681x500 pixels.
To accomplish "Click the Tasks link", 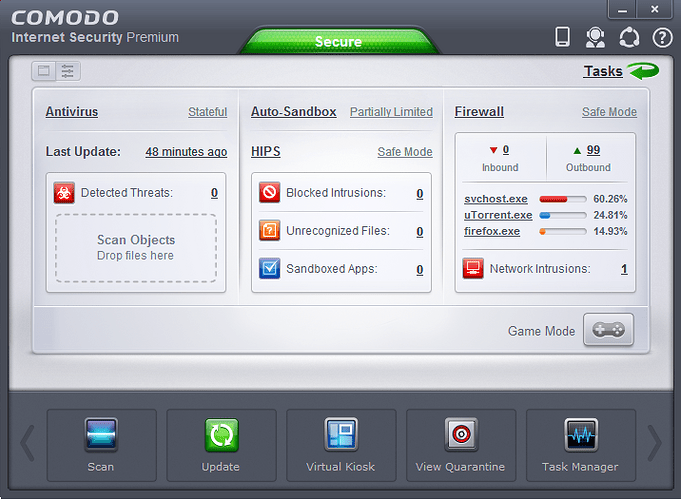I will [x=603, y=71].
